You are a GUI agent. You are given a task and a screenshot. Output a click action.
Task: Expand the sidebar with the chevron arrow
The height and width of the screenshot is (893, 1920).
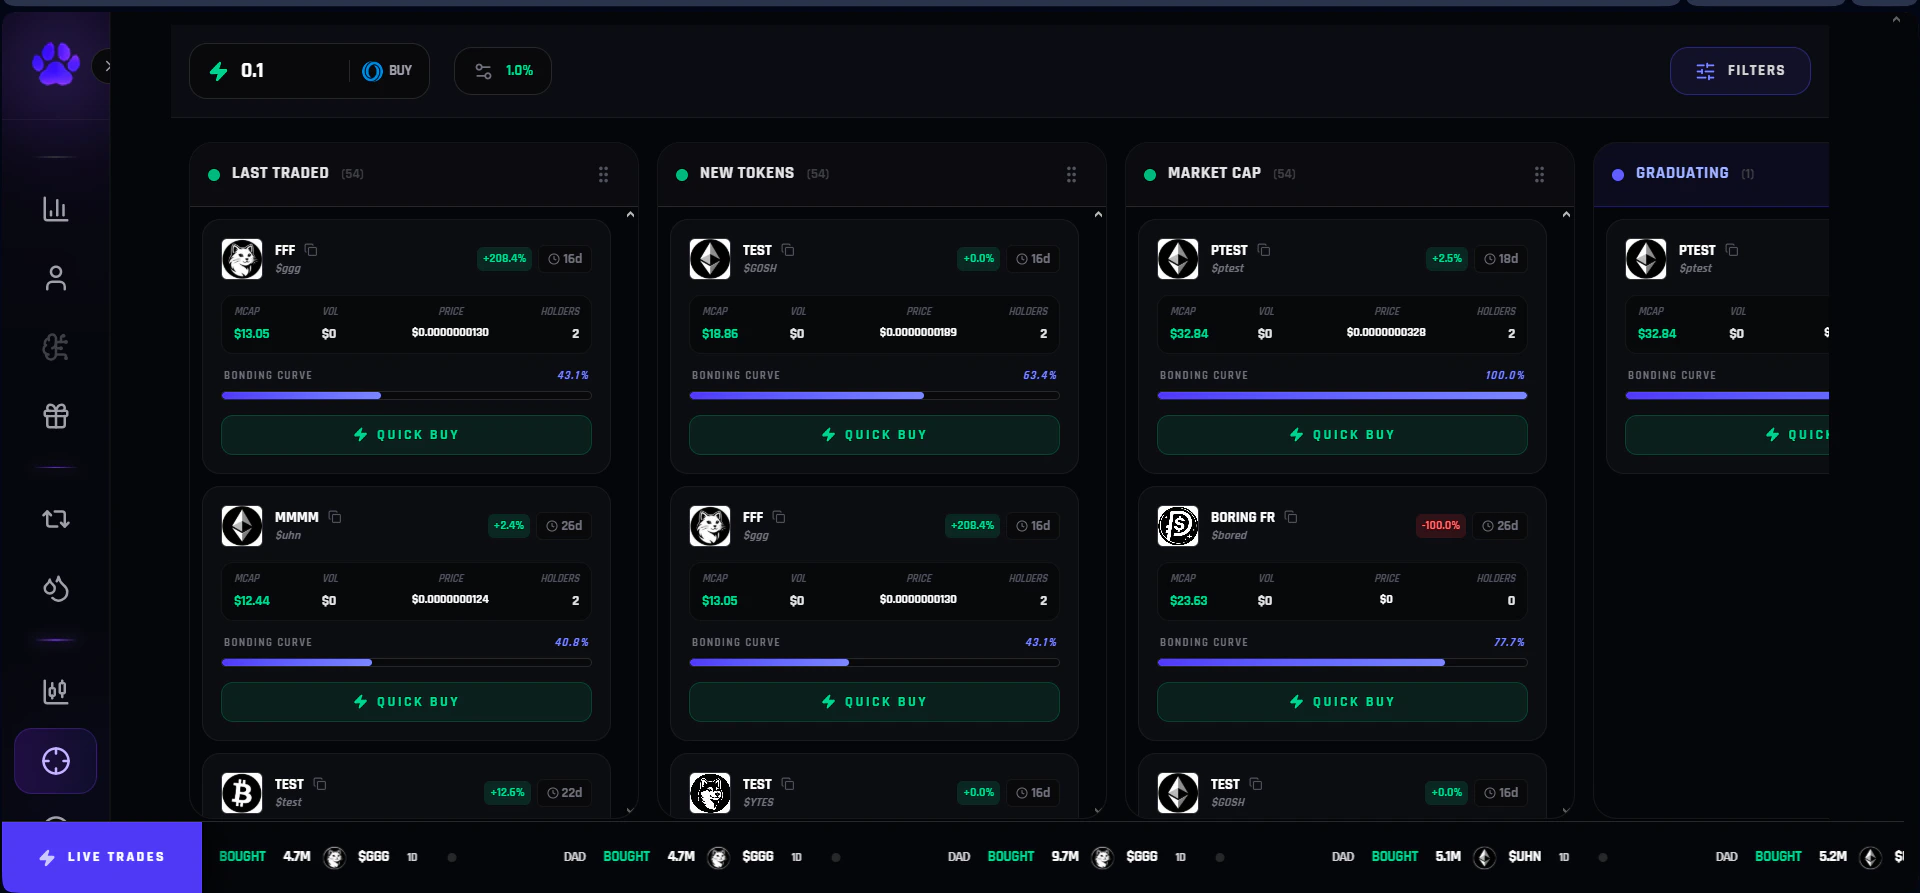107,66
